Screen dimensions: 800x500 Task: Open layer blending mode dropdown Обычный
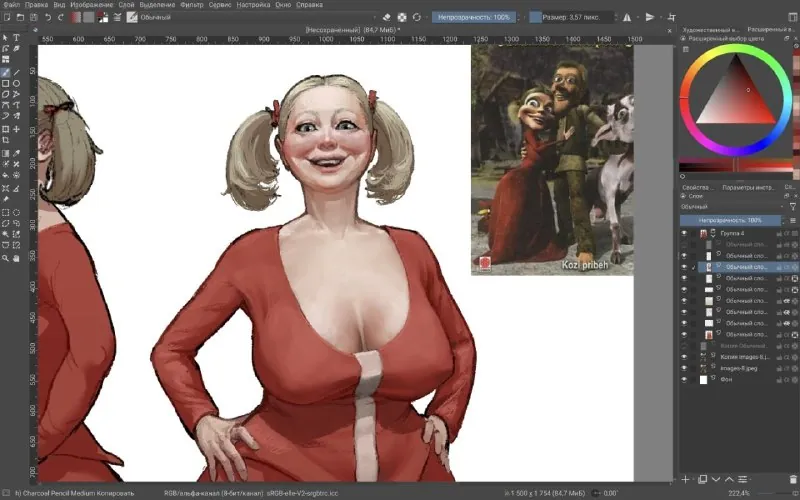732,207
